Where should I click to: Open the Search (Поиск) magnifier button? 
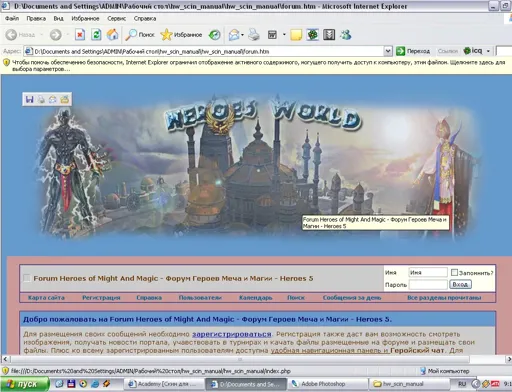pyautogui.click(x=140, y=35)
